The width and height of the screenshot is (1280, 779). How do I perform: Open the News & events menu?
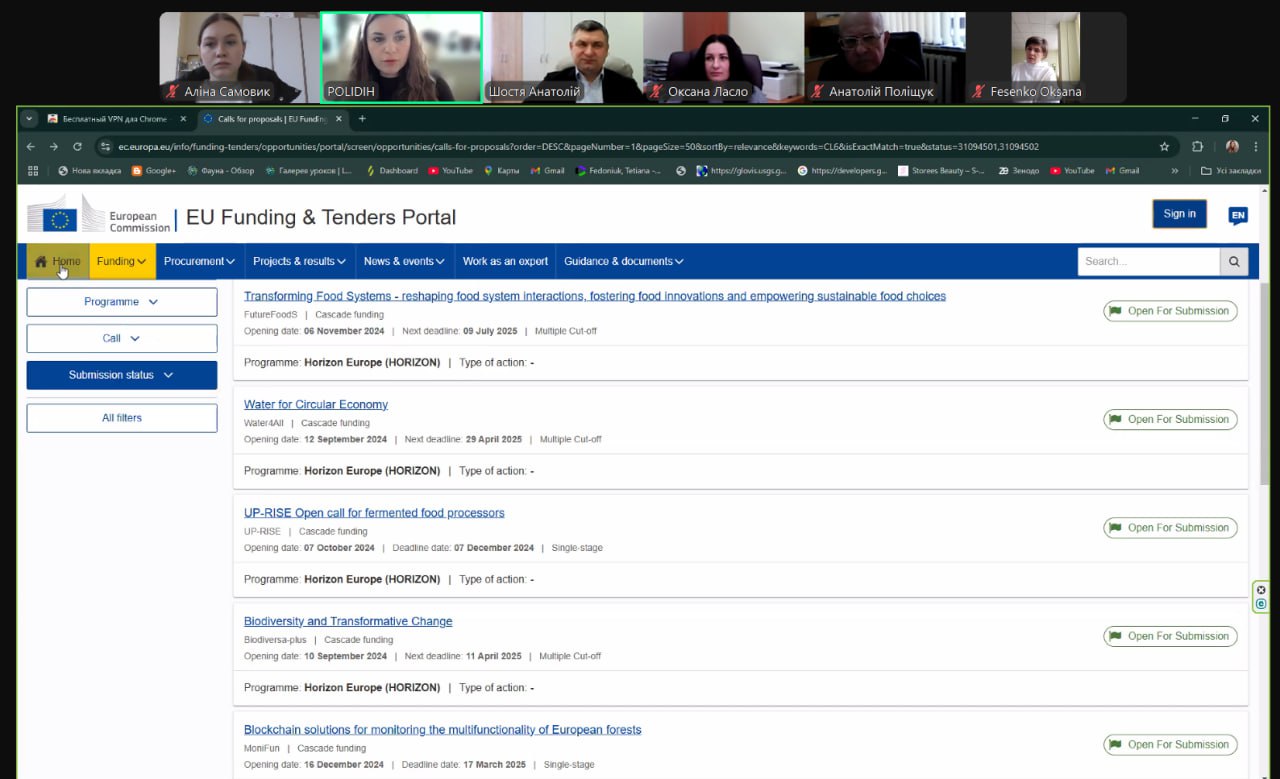[405, 261]
